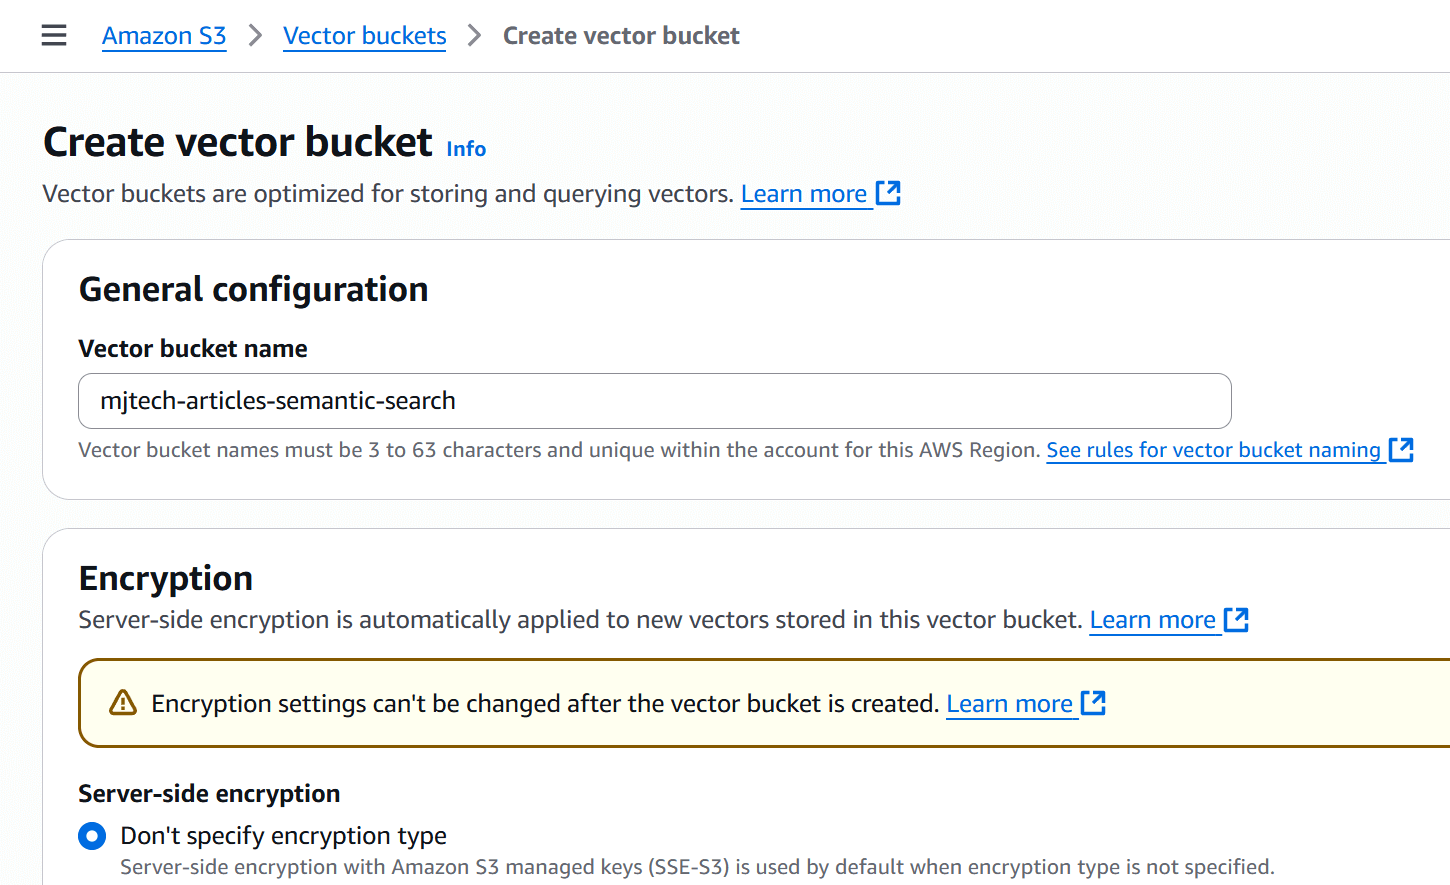The height and width of the screenshot is (885, 1450).
Task: Click the yellow encryption warning banner
Action: [600, 703]
